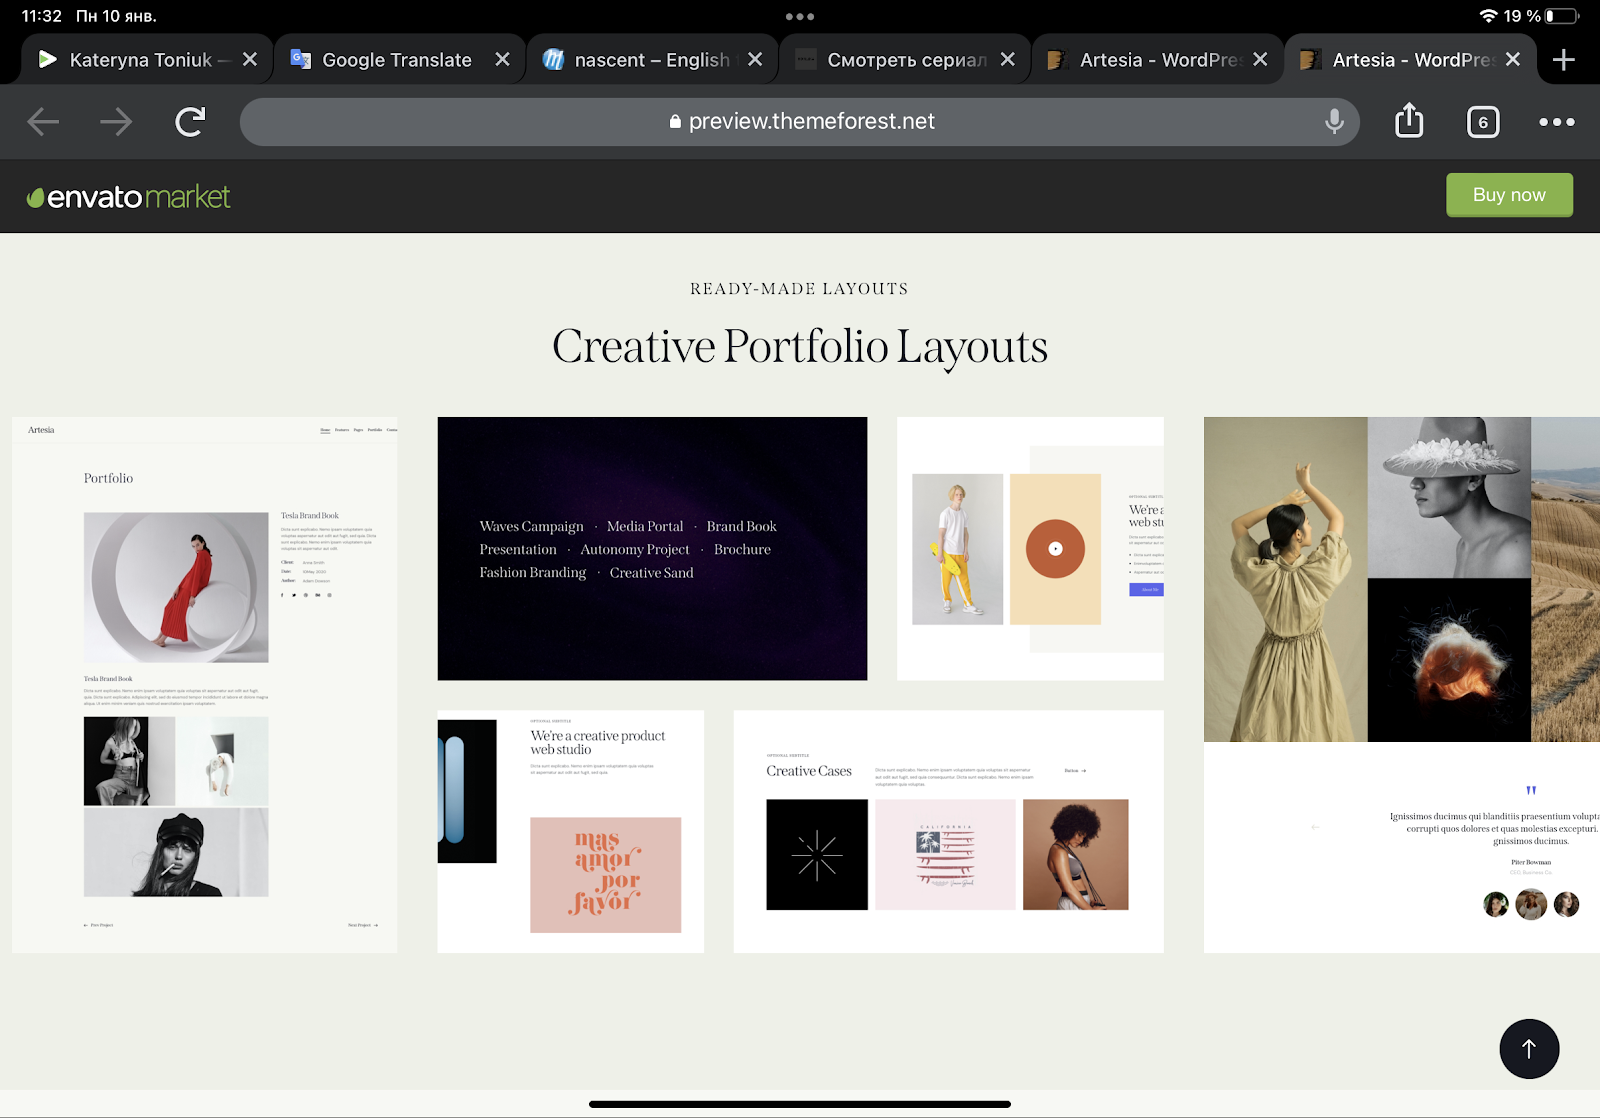Close the Смотреть сериал tab

[1008, 60]
